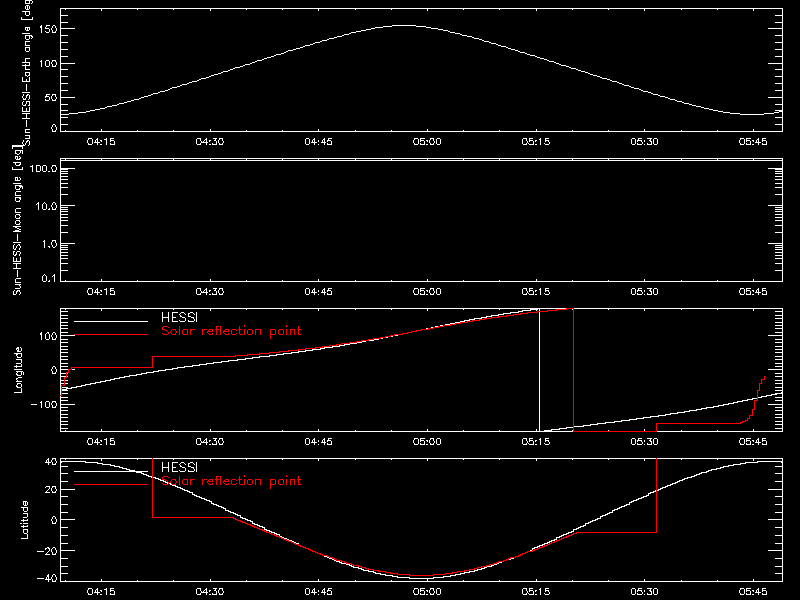Click 05:00 time label under Earth angle plot
This screenshot has width=800, height=600.
[427, 142]
